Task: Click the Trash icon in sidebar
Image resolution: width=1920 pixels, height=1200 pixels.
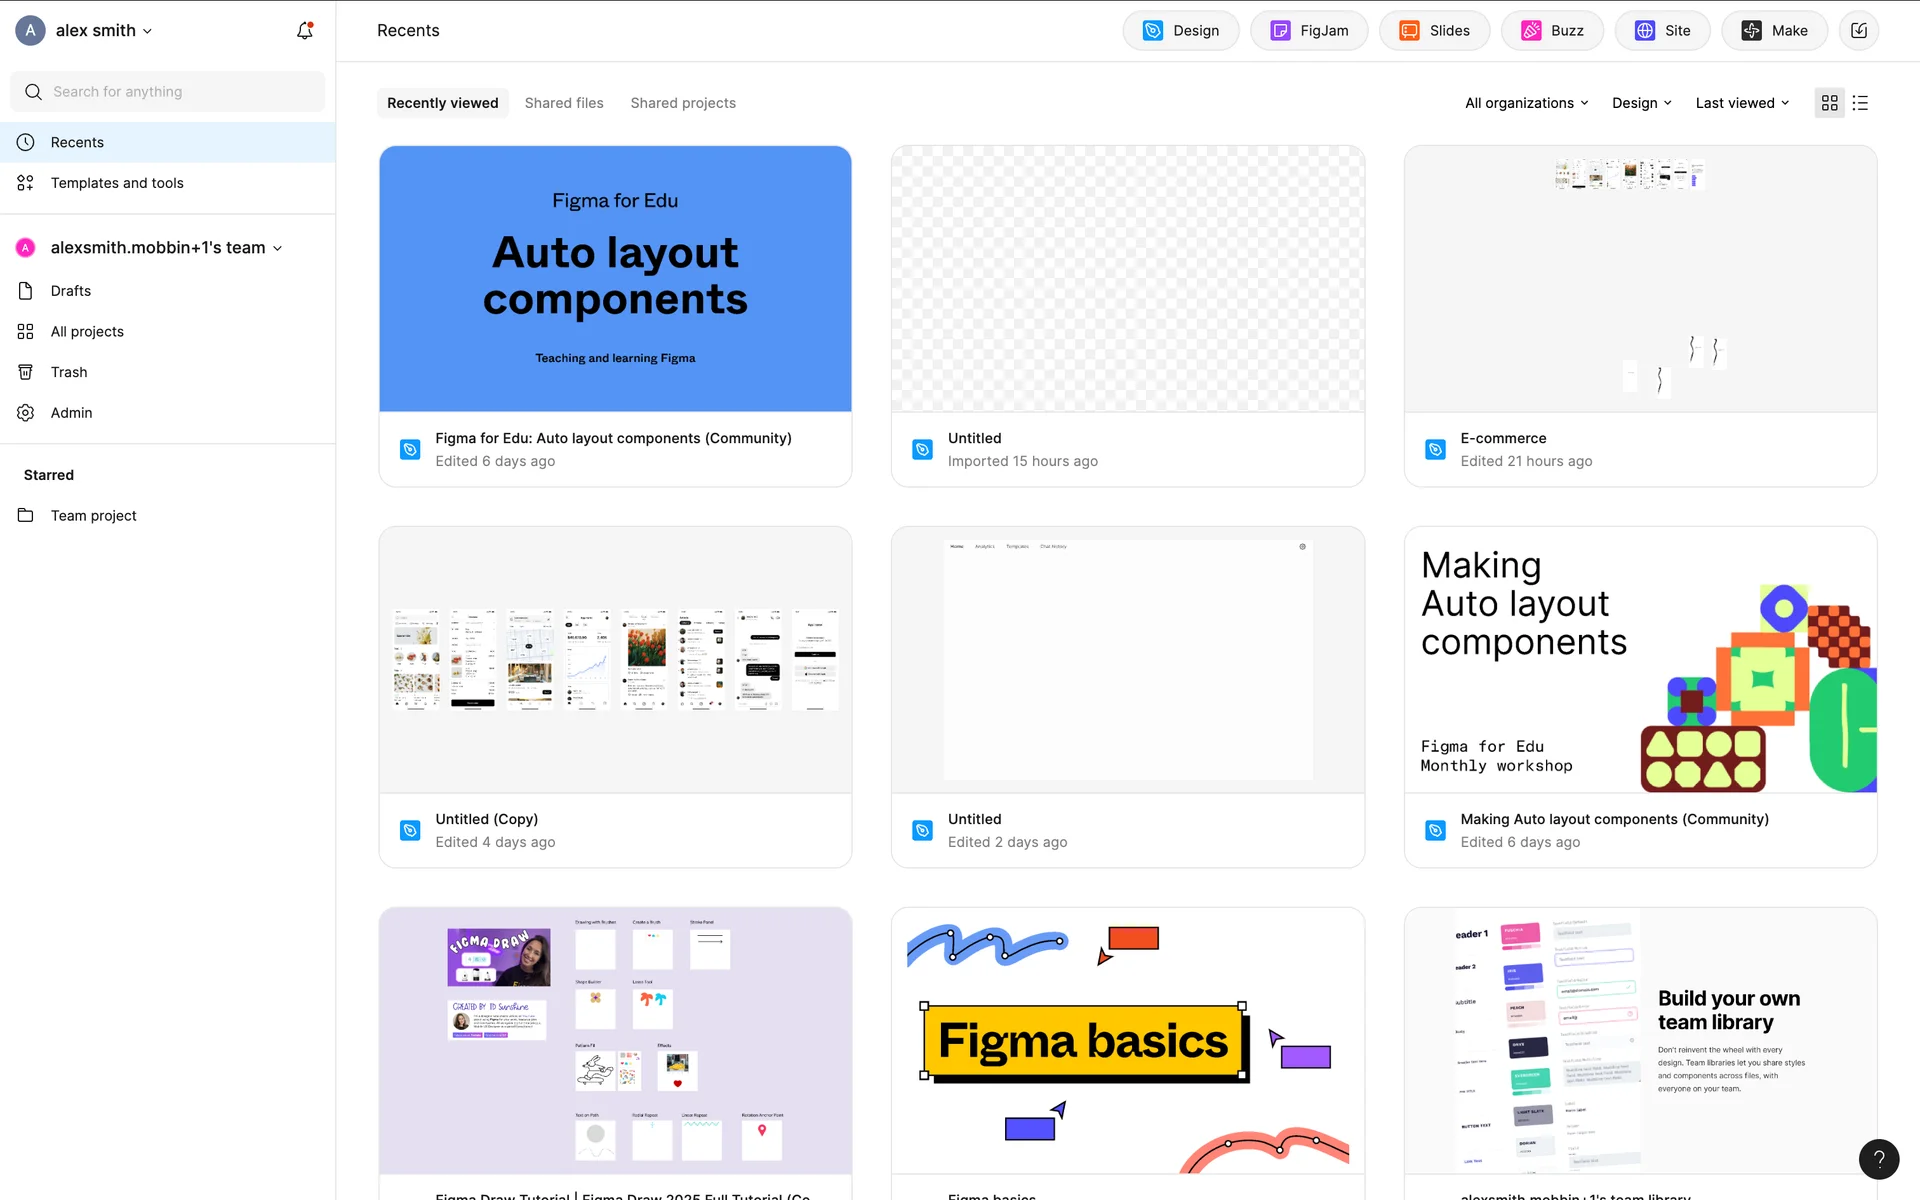Action: point(26,372)
